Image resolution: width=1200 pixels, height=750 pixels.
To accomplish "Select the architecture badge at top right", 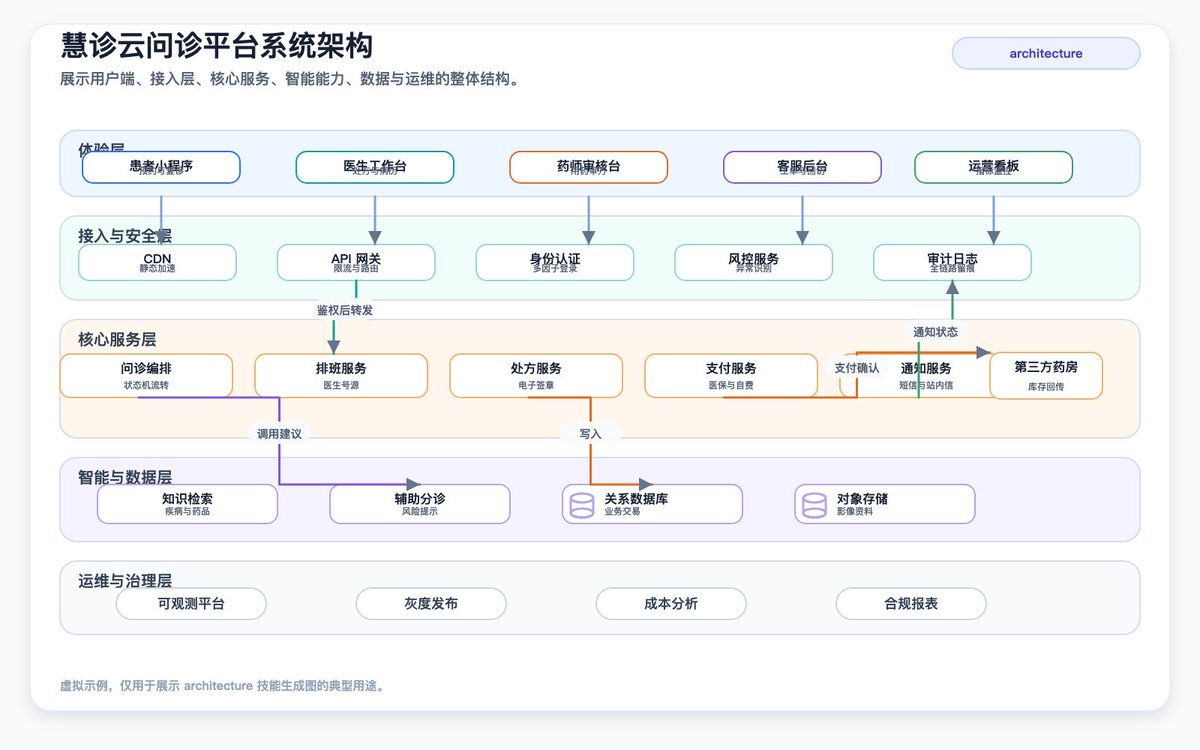I will pyautogui.click(x=1046, y=53).
